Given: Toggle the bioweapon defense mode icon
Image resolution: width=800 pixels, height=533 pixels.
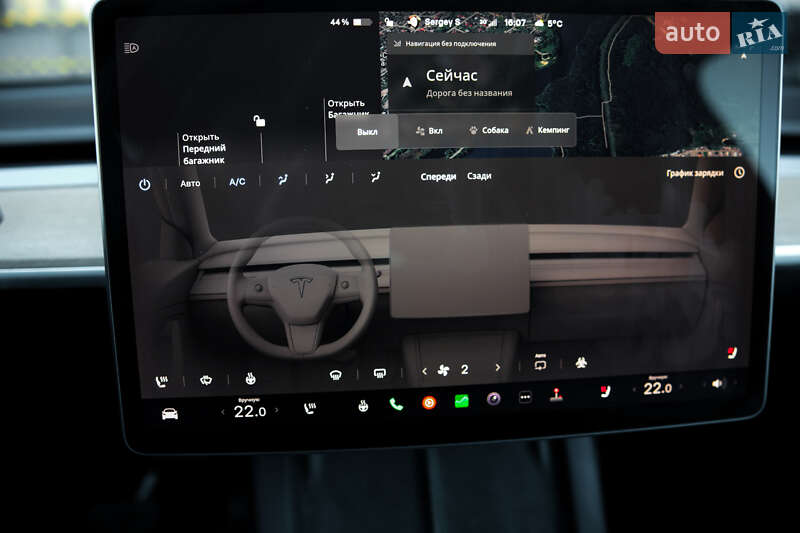Looking at the screenshot, I should [581, 363].
